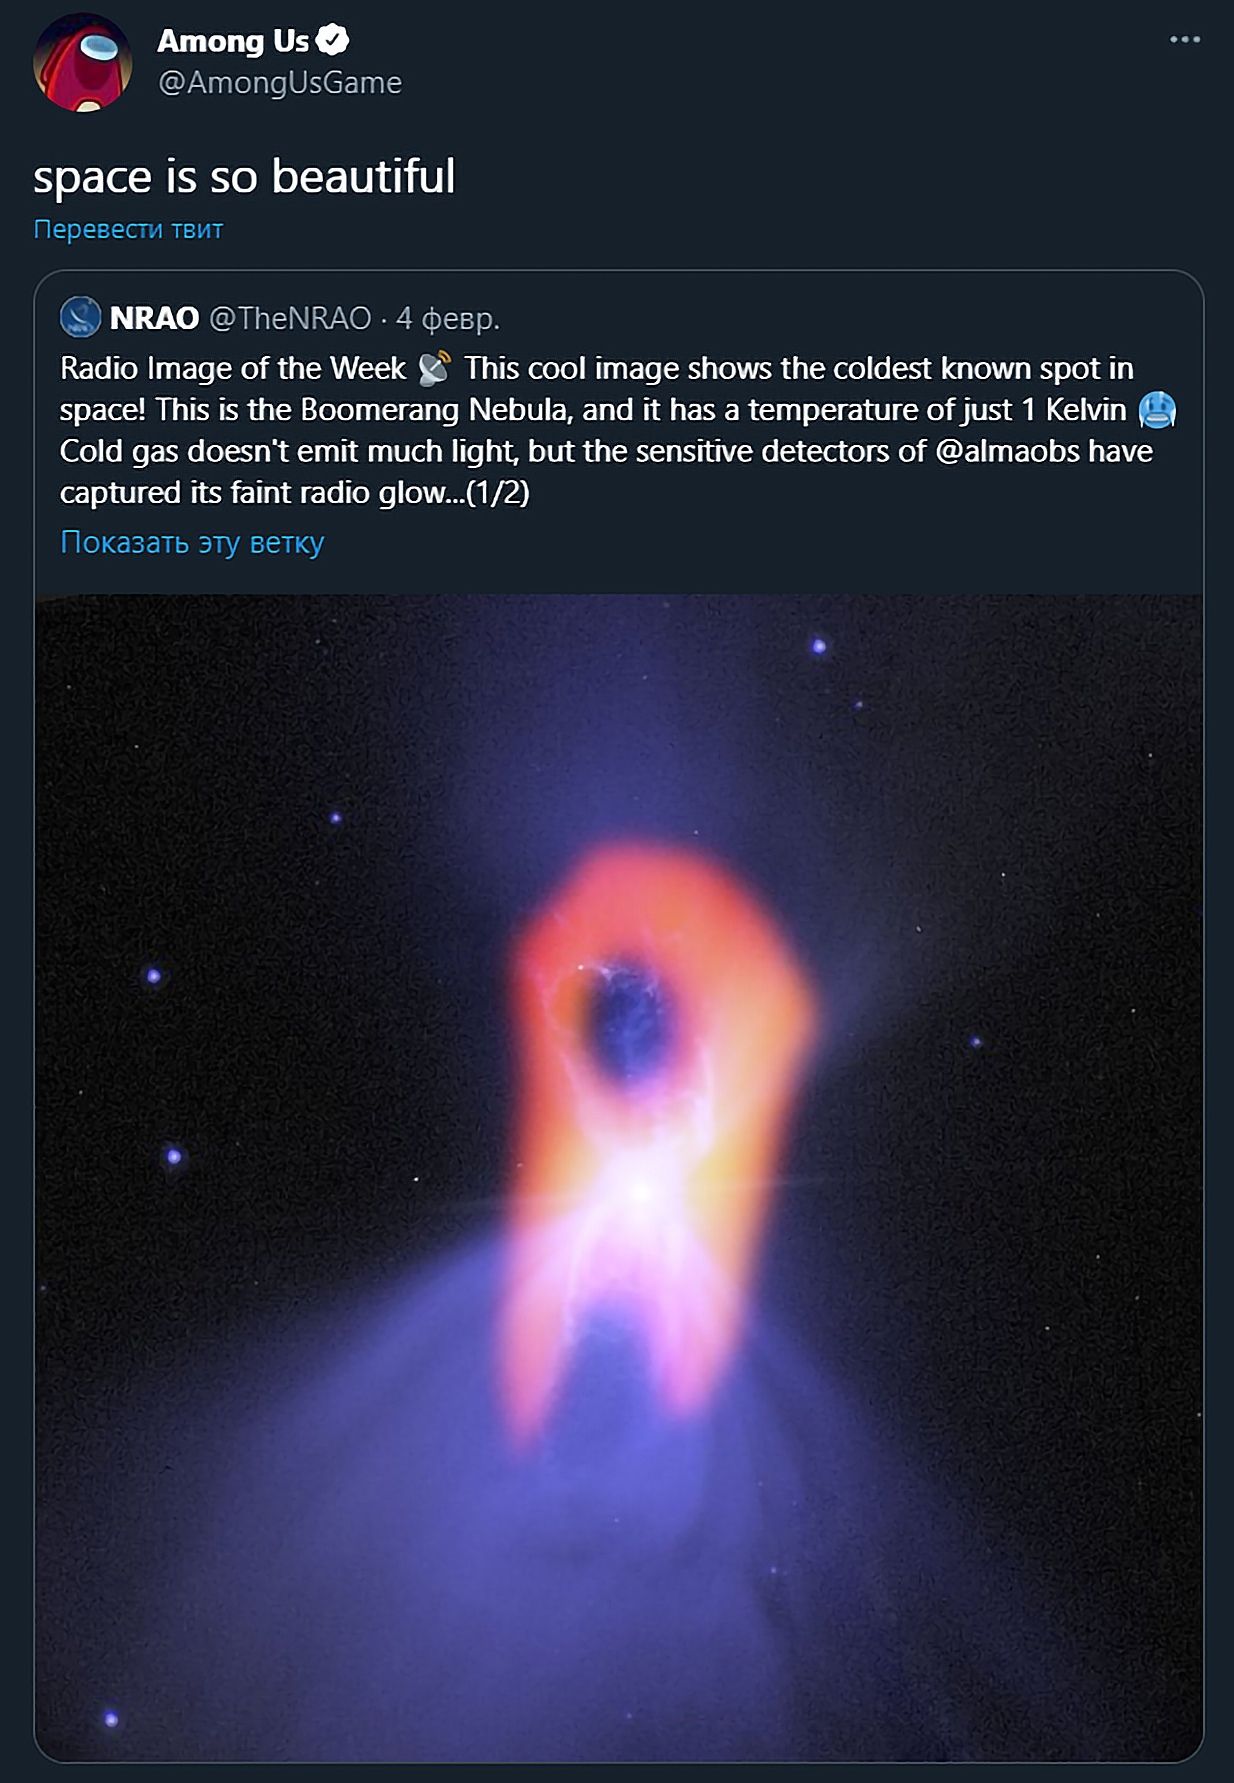Open the Boomerang Nebula image at its bright core

coord(640,1190)
